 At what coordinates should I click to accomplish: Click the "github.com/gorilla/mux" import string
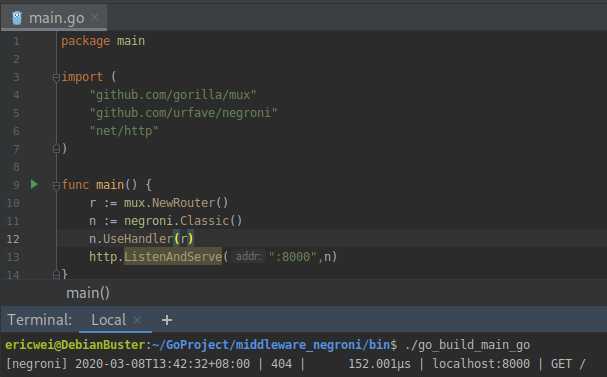click(x=173, y=94)
